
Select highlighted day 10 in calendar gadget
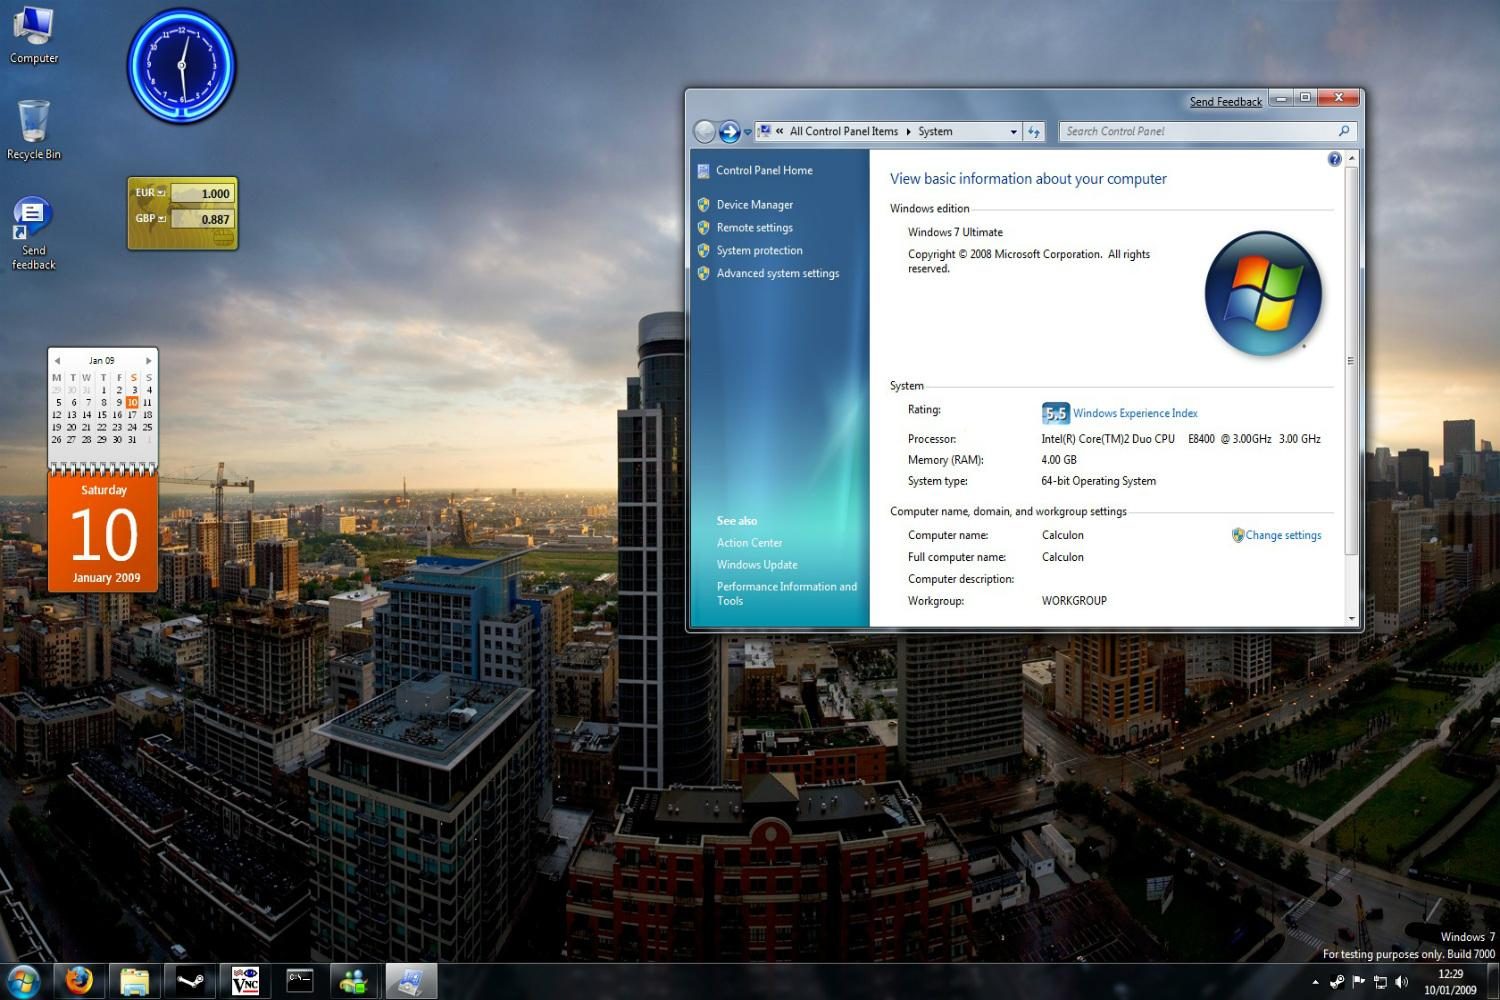coord(132,402)
